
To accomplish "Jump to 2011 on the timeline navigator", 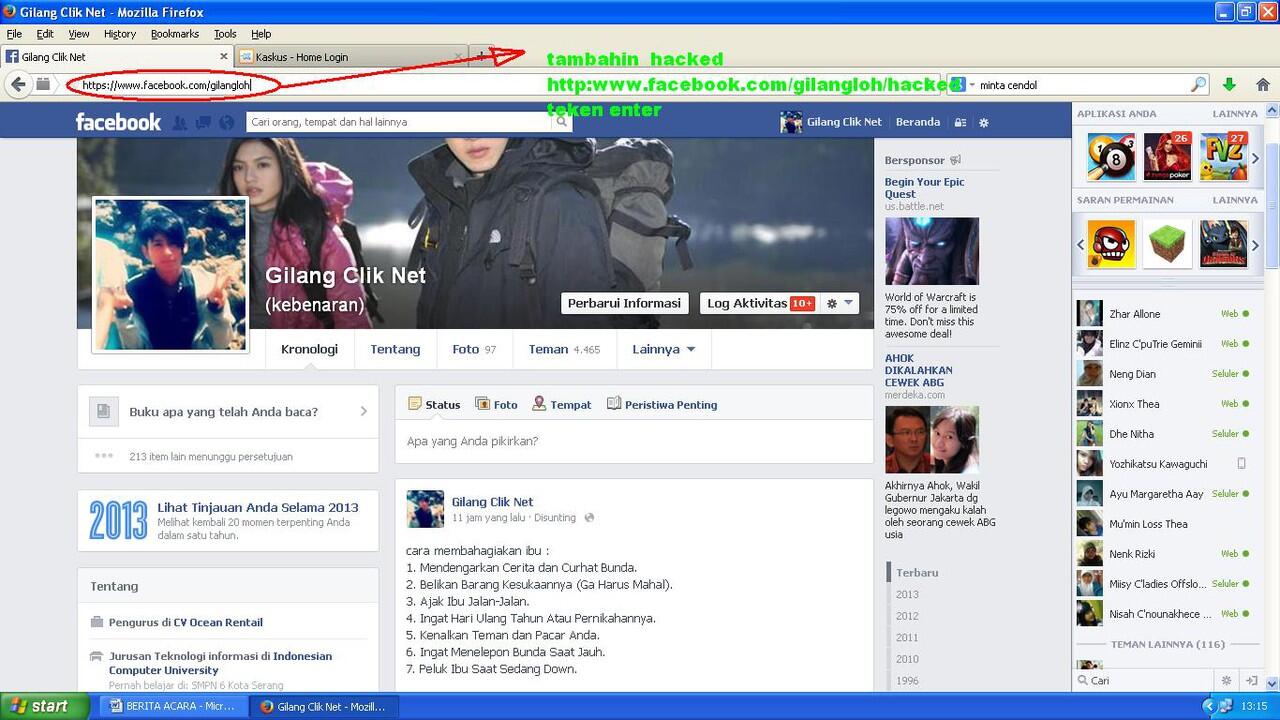I will [x=907, y=638].
